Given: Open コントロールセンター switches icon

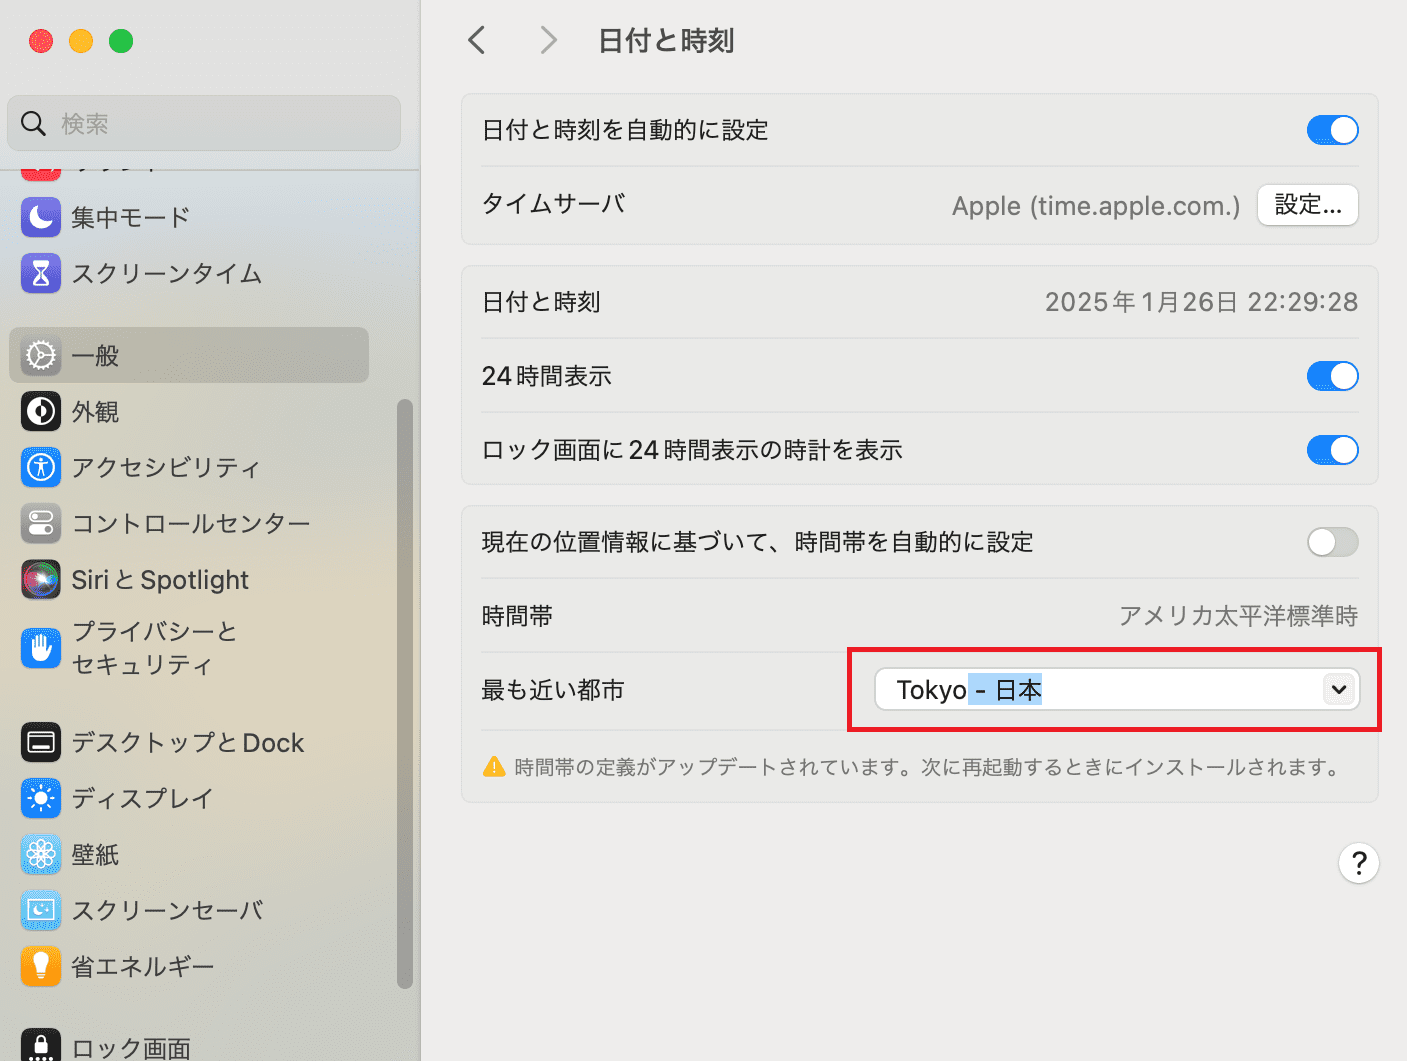Looking at the screenshot, I should click(41, 523).
